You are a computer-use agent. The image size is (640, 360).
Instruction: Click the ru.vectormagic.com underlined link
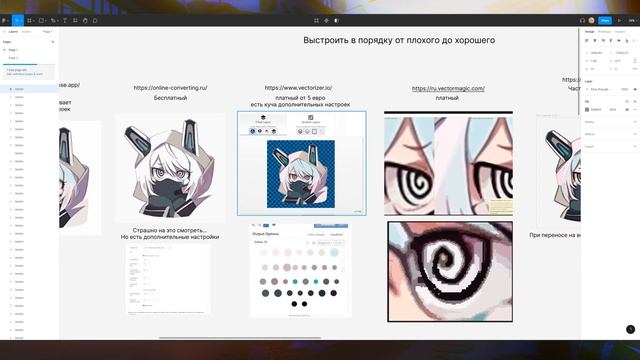pyautogui.click(x=448, y=88)
